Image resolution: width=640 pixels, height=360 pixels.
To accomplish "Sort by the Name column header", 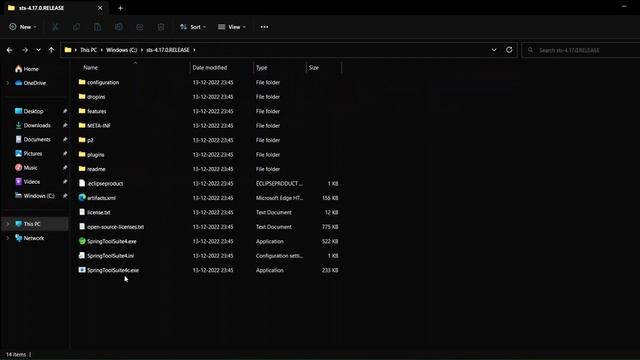I will 91,68.
